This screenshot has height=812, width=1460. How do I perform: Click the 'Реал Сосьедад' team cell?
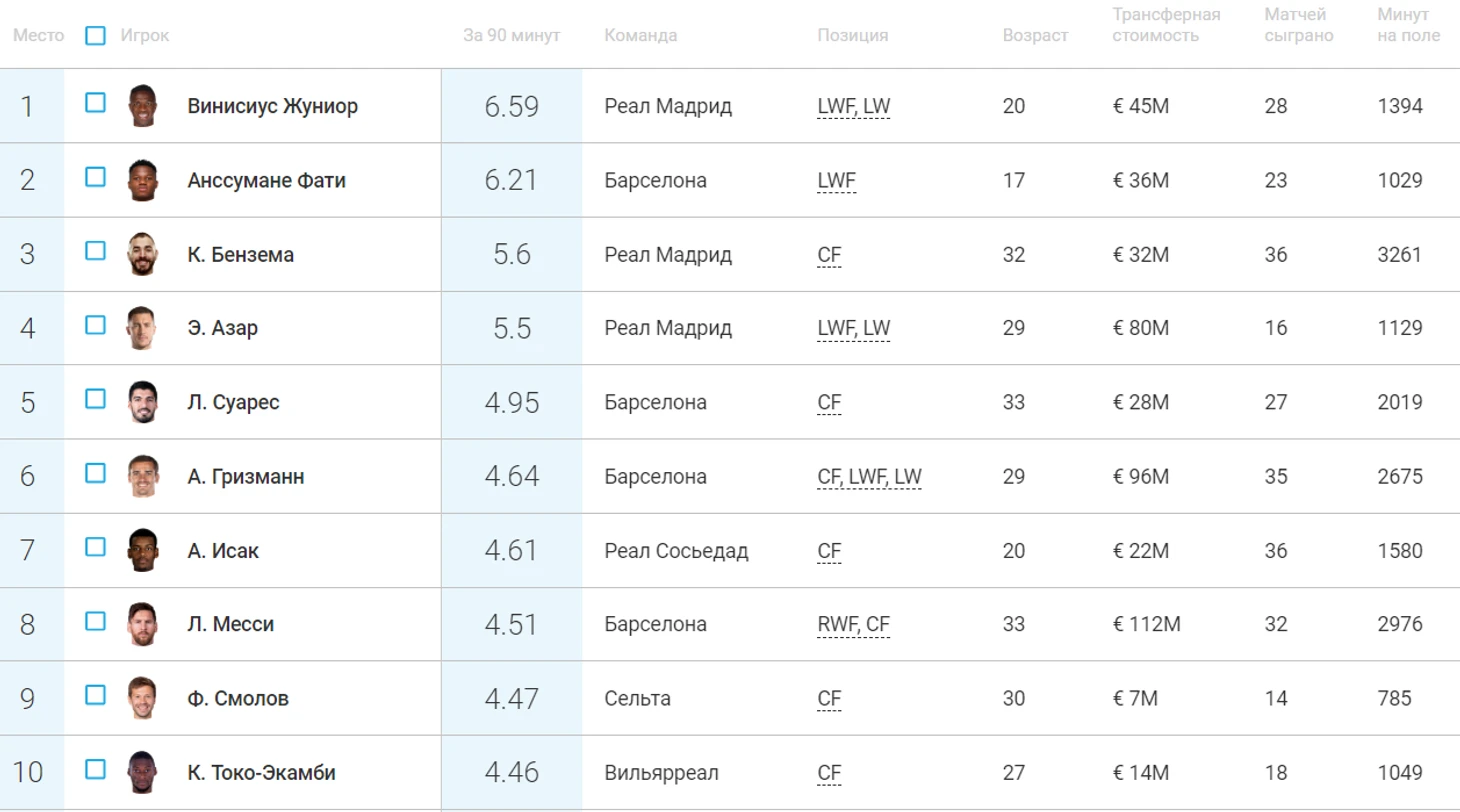click(x=676, y=550)
